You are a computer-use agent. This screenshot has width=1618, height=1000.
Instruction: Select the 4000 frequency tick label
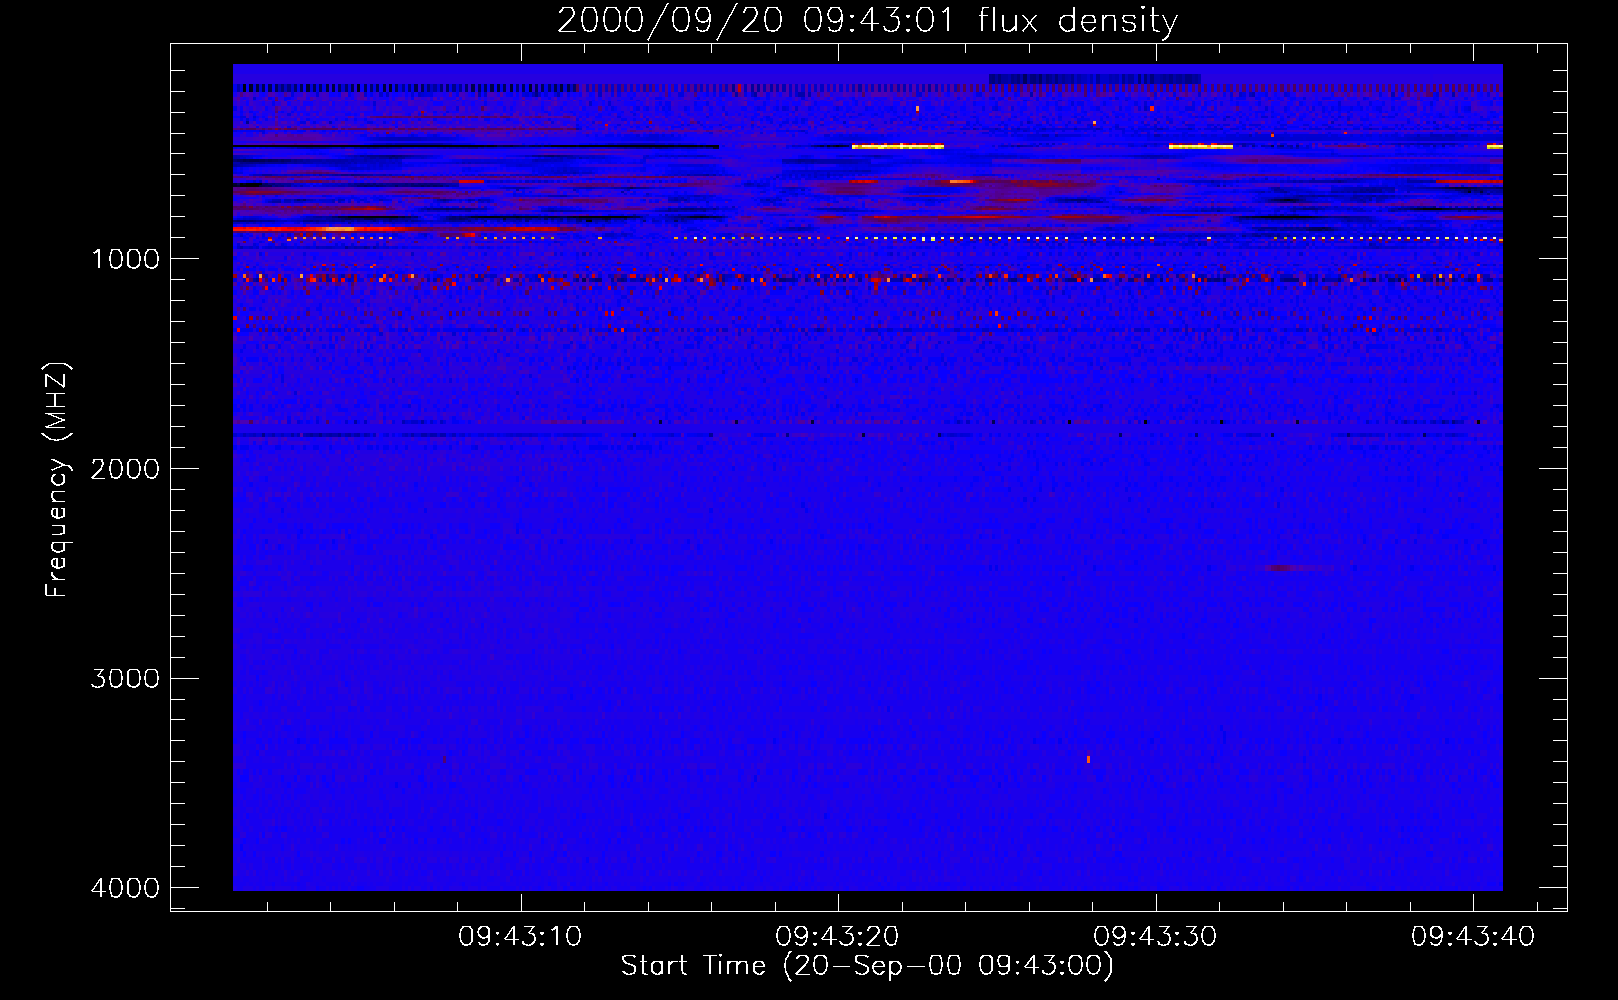click(x=125, y=888)
